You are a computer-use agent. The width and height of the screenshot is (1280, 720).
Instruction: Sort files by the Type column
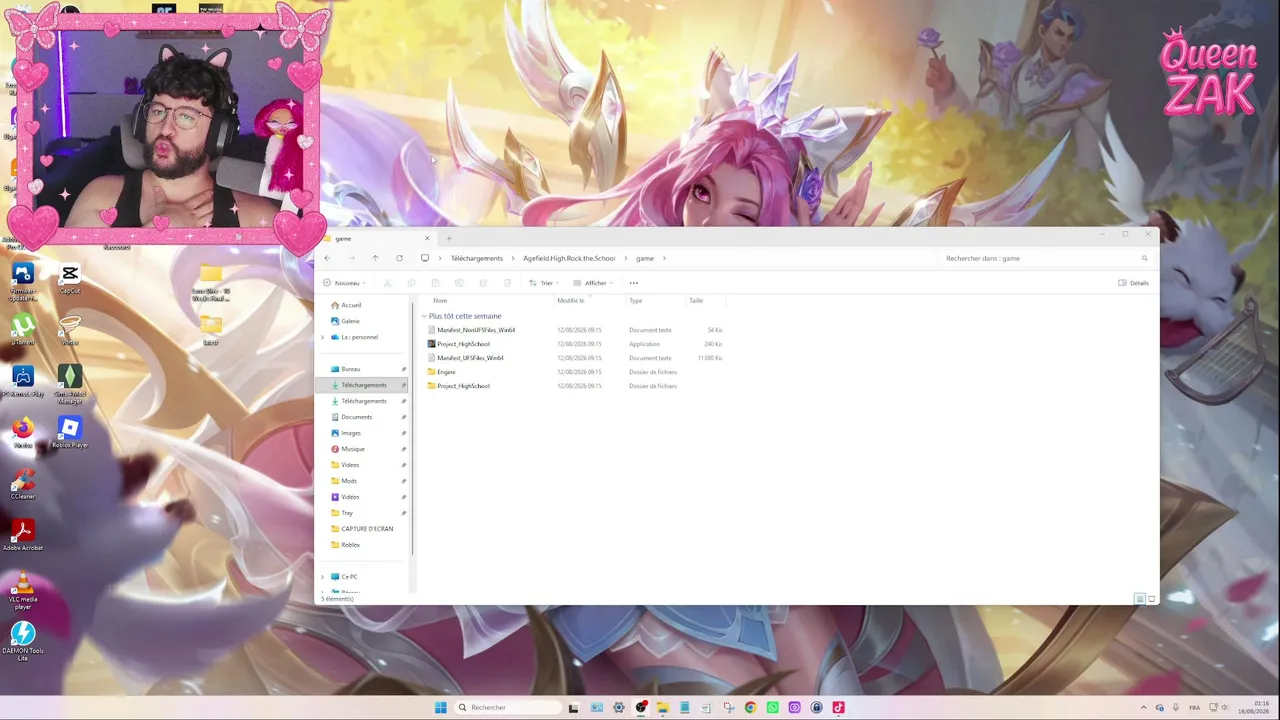(635, 300)
